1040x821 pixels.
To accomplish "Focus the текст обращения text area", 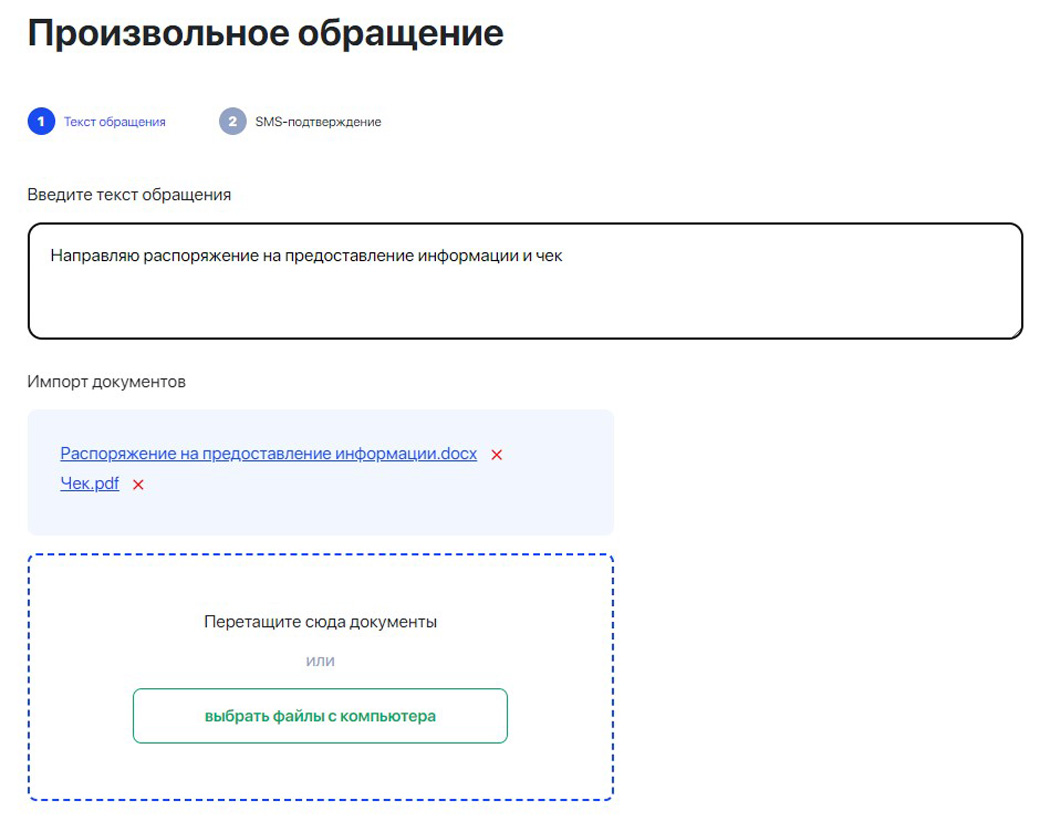I will click(525, 281).
